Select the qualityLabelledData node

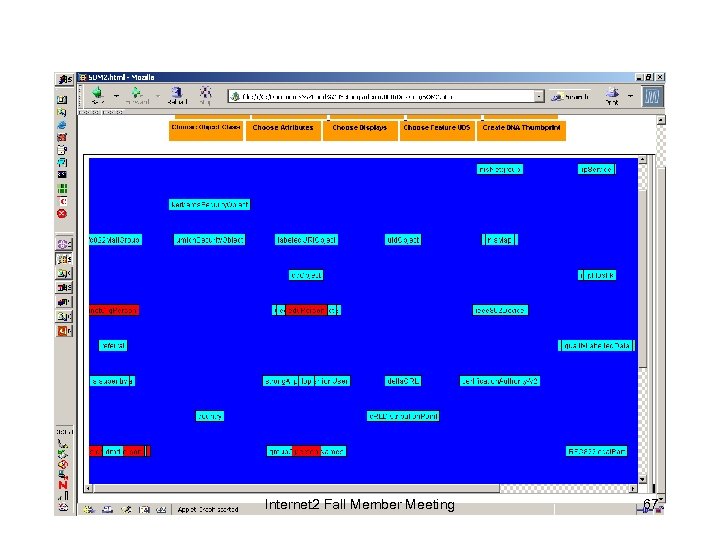click(596, 345)
